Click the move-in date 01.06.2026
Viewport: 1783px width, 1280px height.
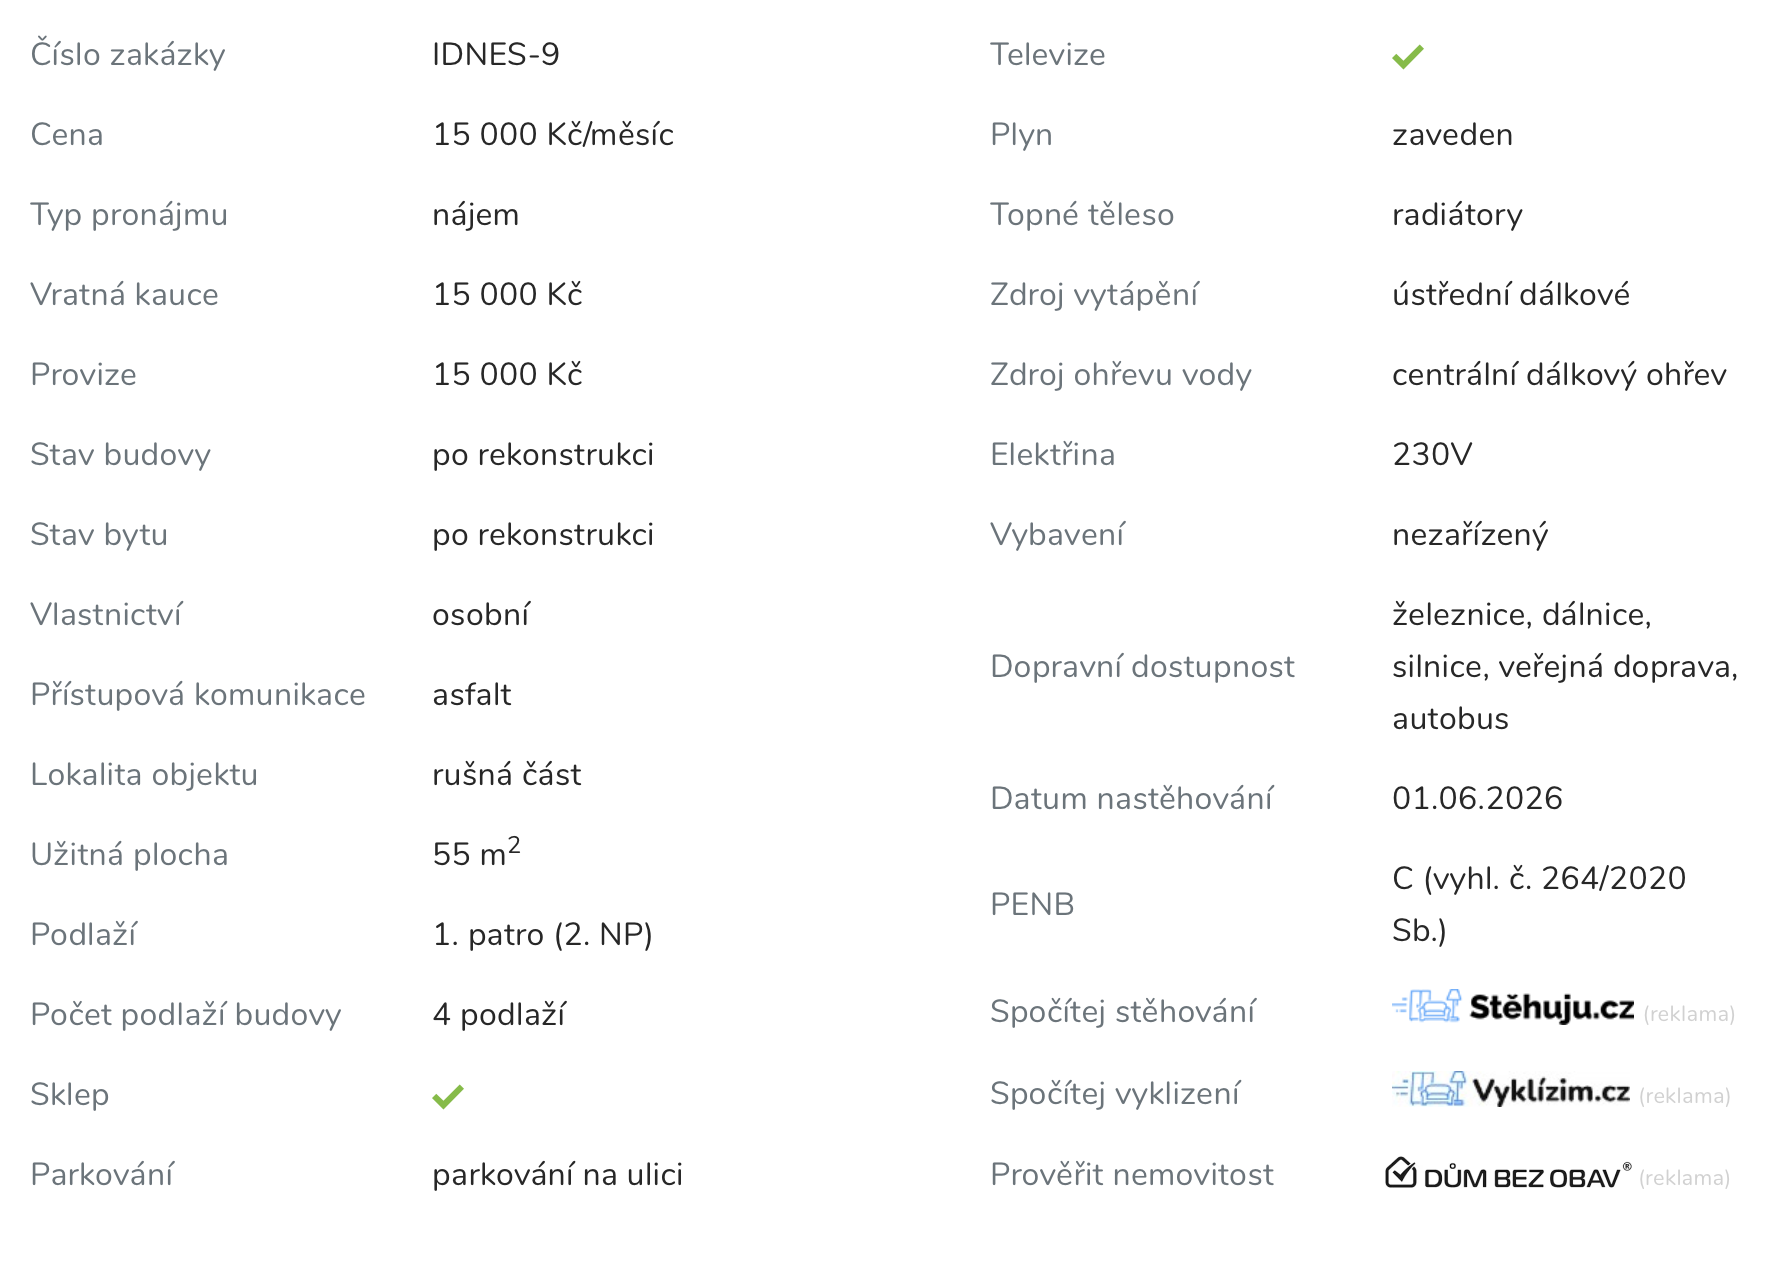pos(1476,798)
